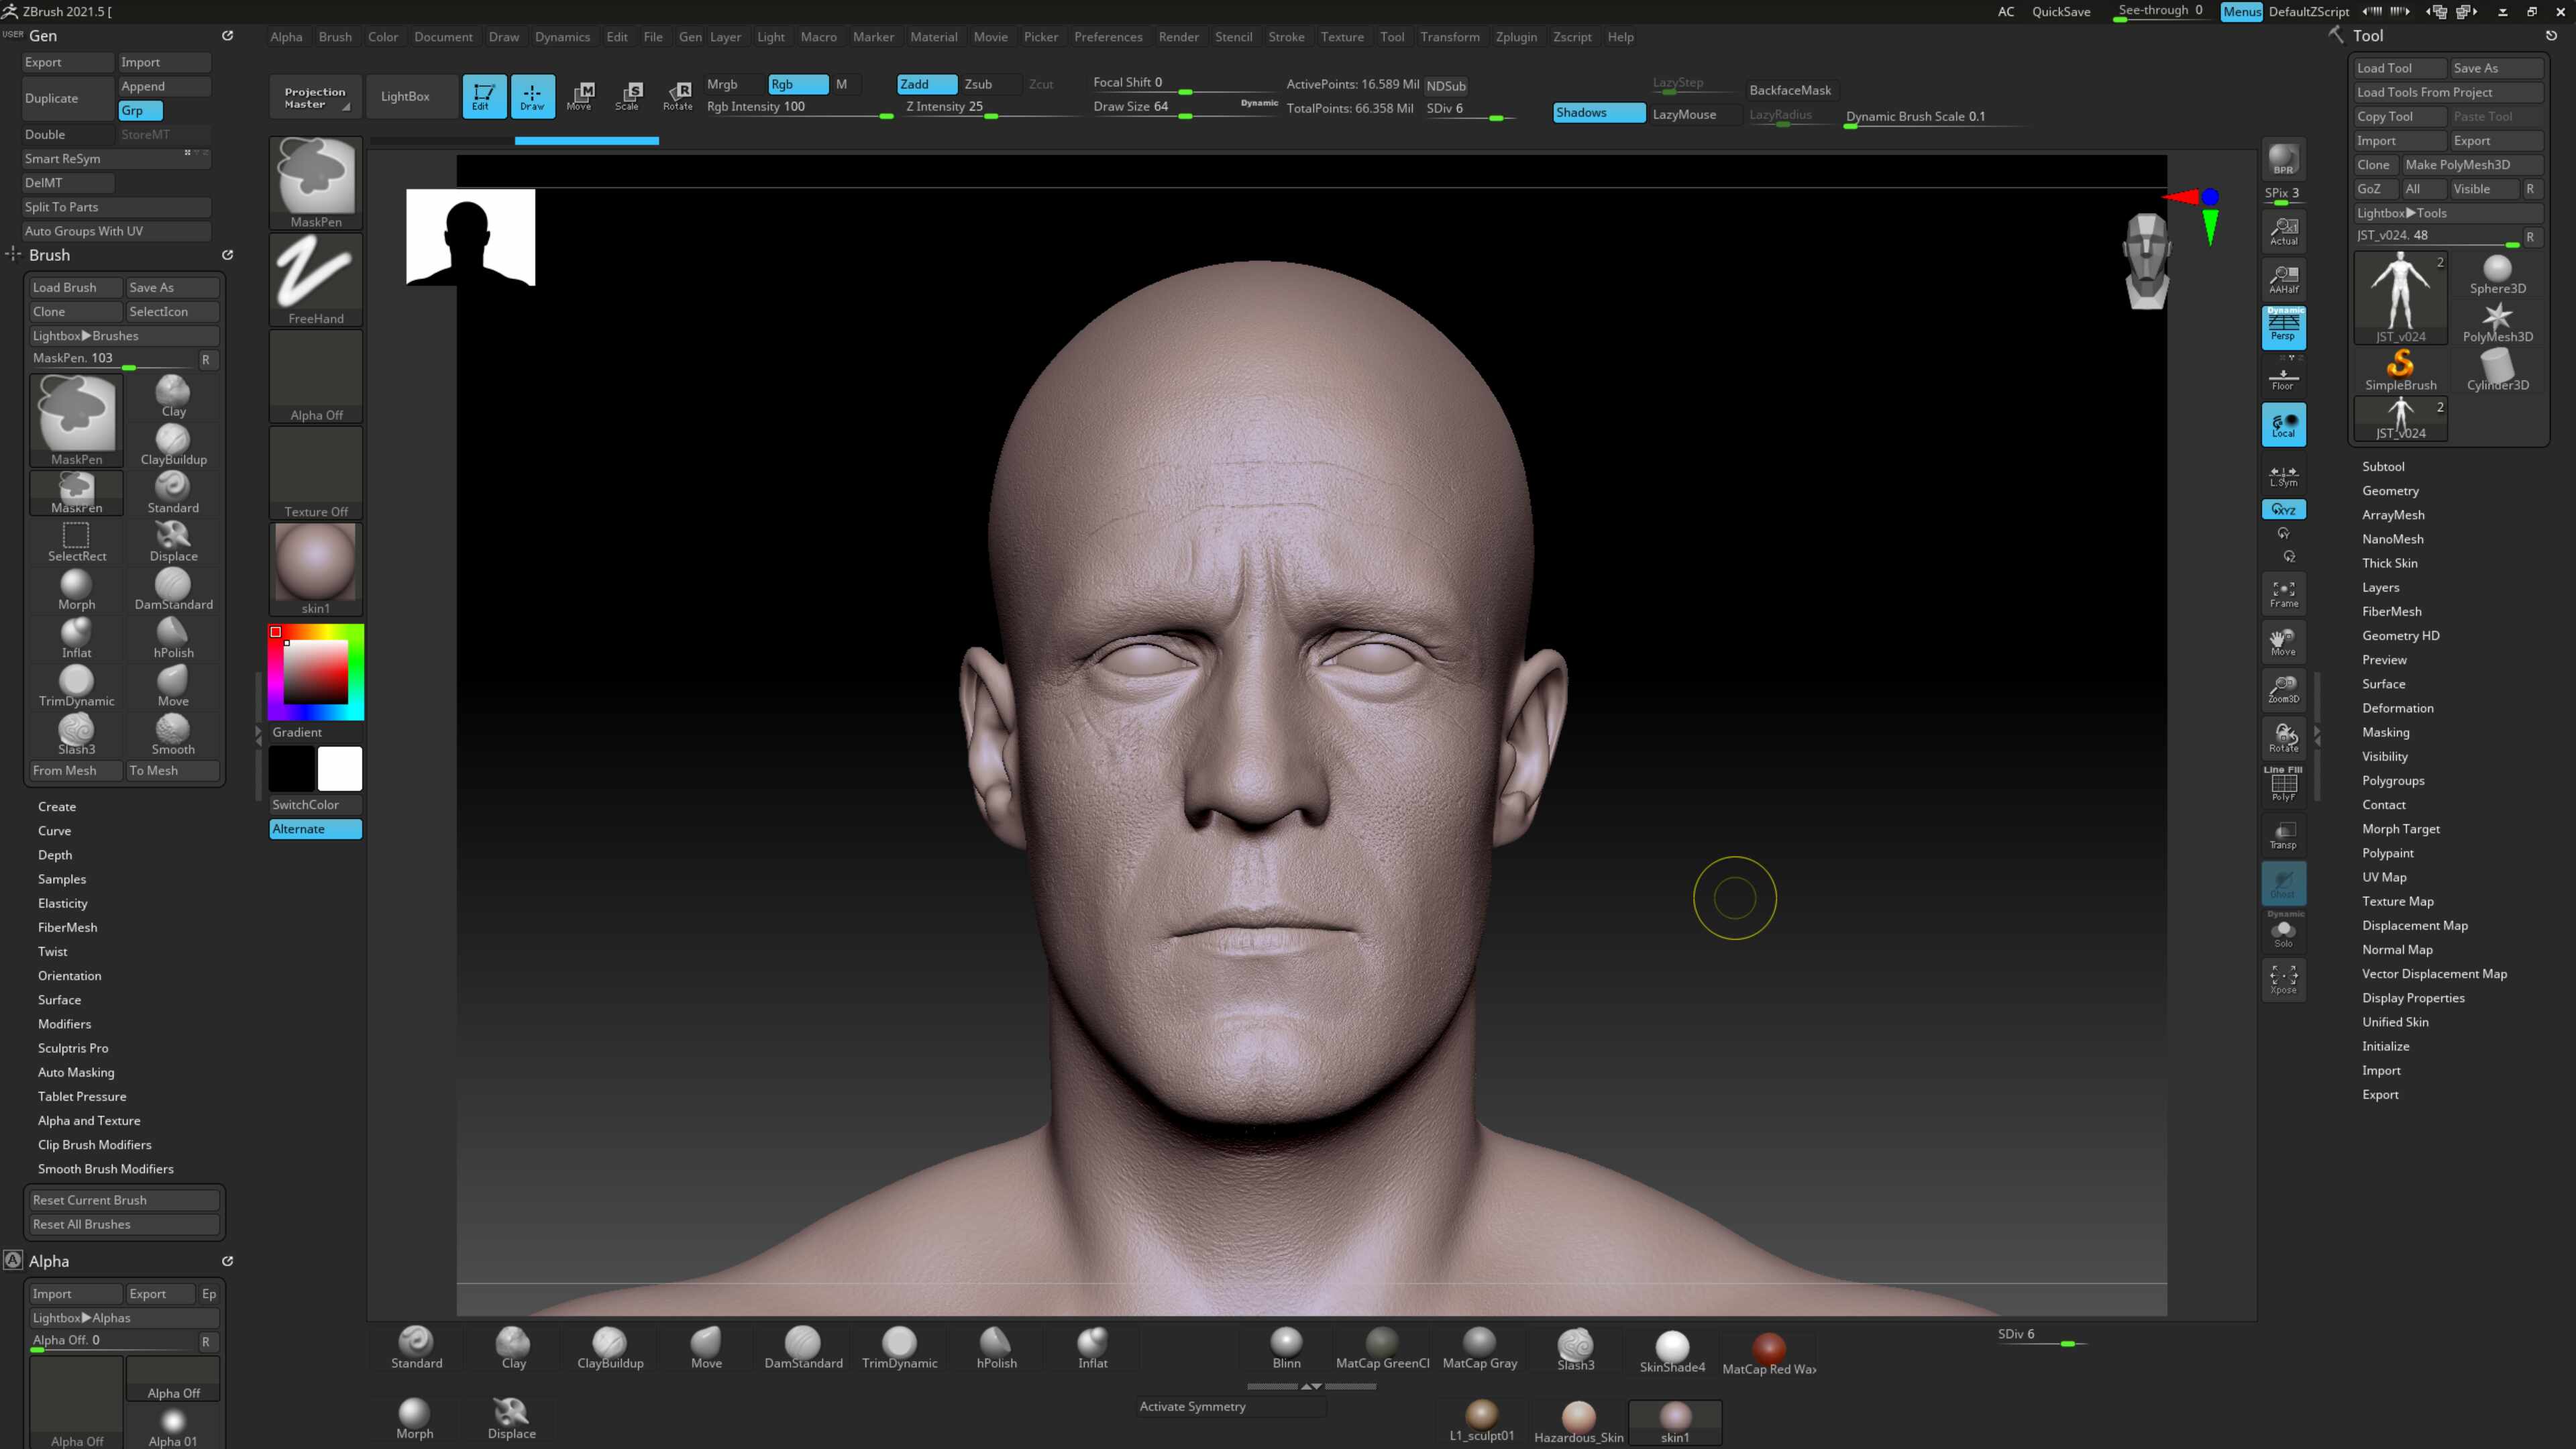Select the Cylinder3D tool
The image size is (2576, 1449).
click(2497, 370)
